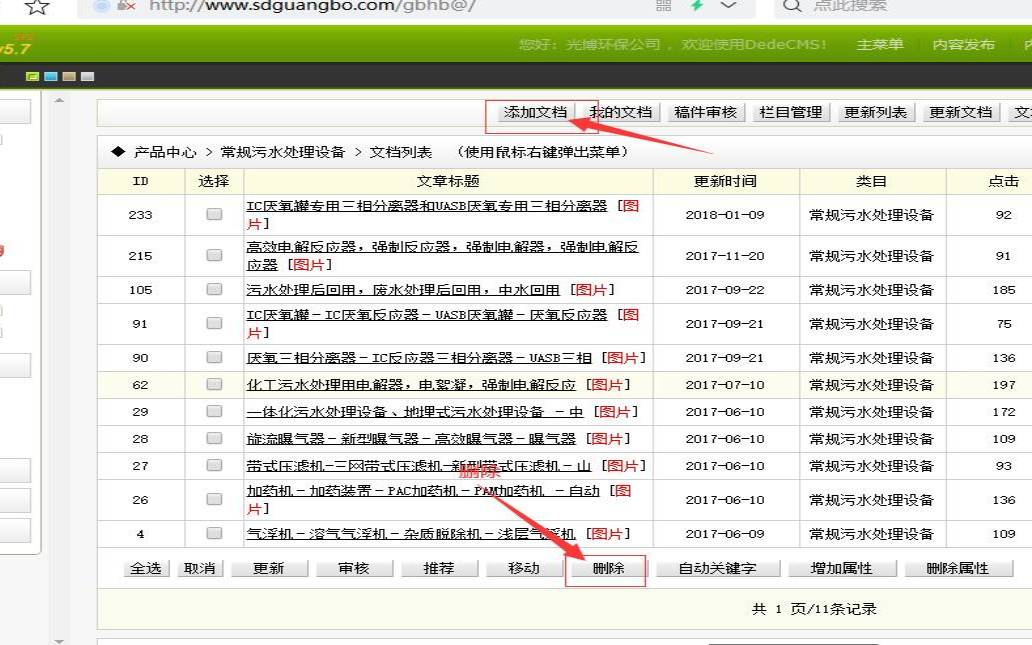Viewport: 1032px width, 645px height.
Task: Open the 主菜单 menu in the green bar
Action: point(880,45)
